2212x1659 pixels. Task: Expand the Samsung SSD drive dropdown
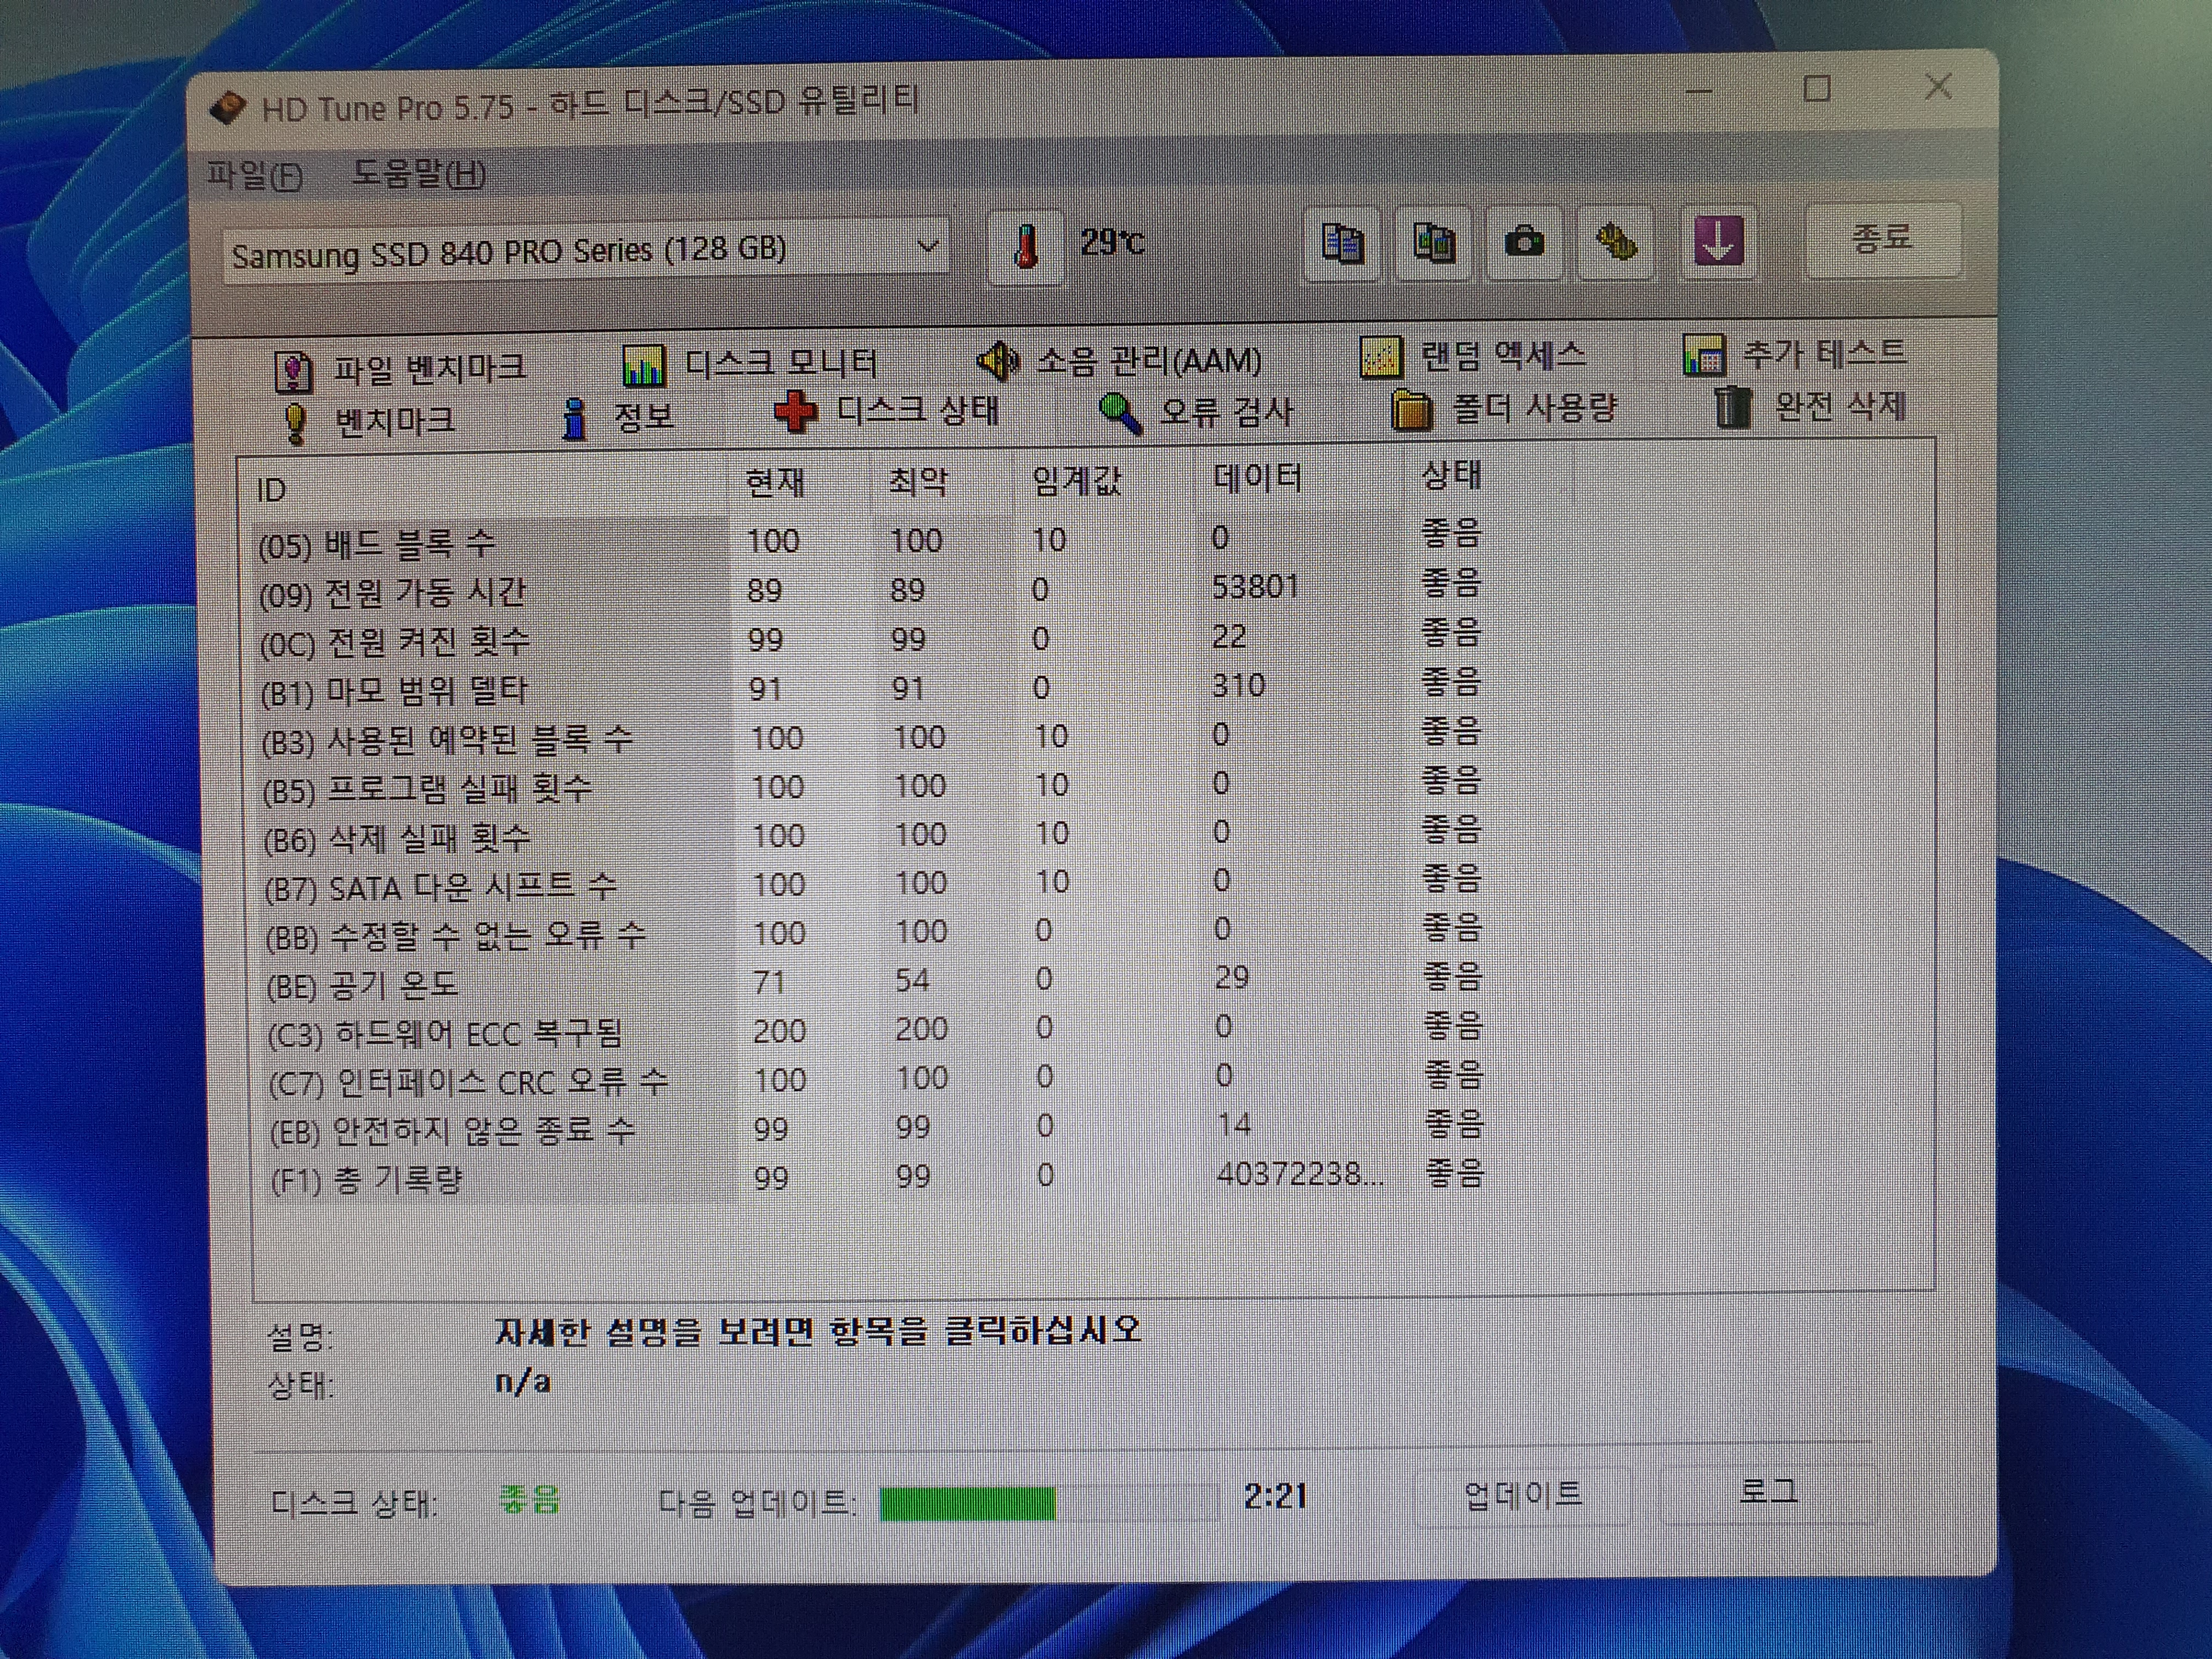[x=927, y=246]
